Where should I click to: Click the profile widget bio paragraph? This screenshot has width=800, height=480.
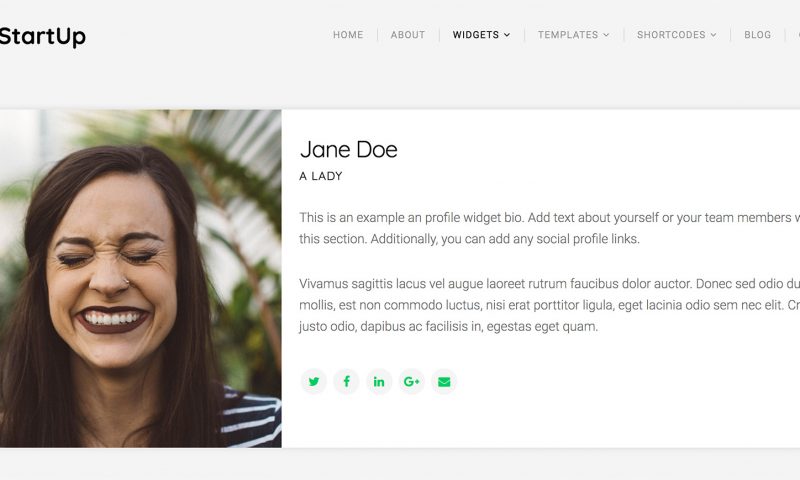point(549,228)
